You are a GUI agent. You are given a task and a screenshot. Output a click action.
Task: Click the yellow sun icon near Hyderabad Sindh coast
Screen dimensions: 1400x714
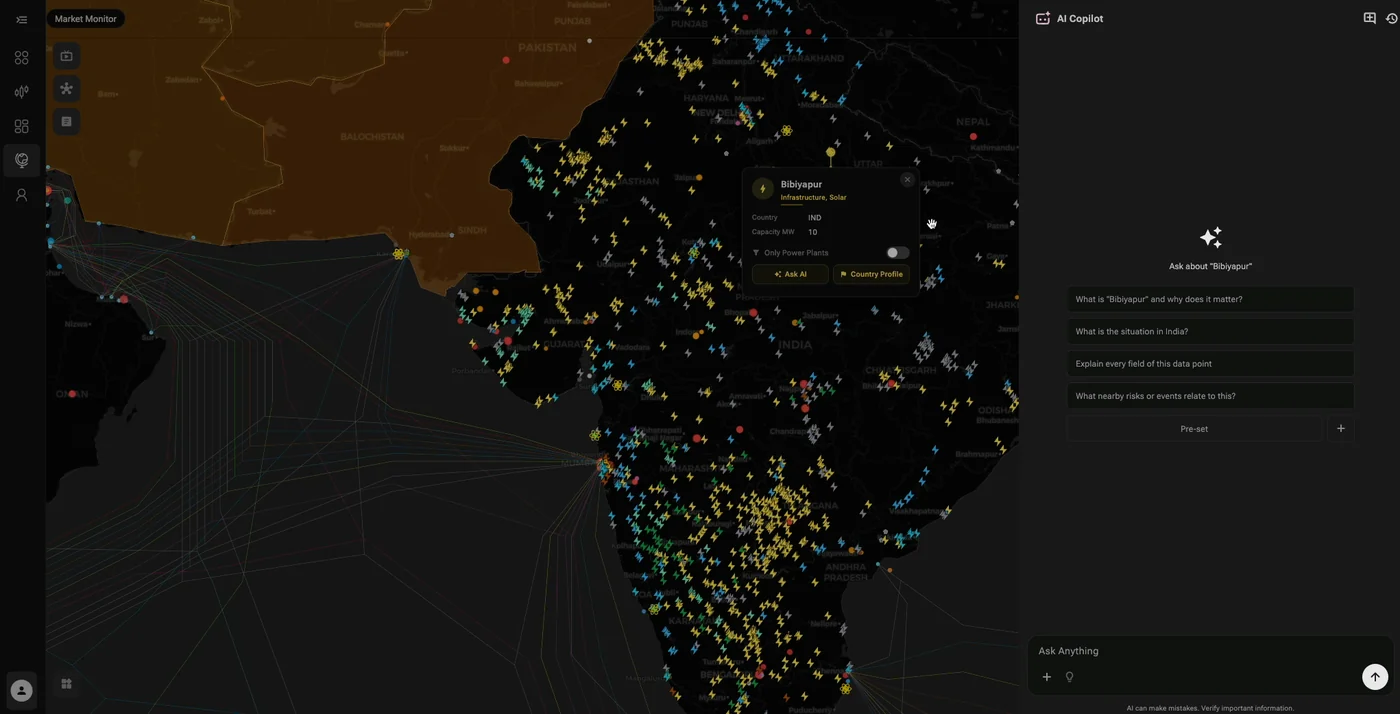pos(400,254)
